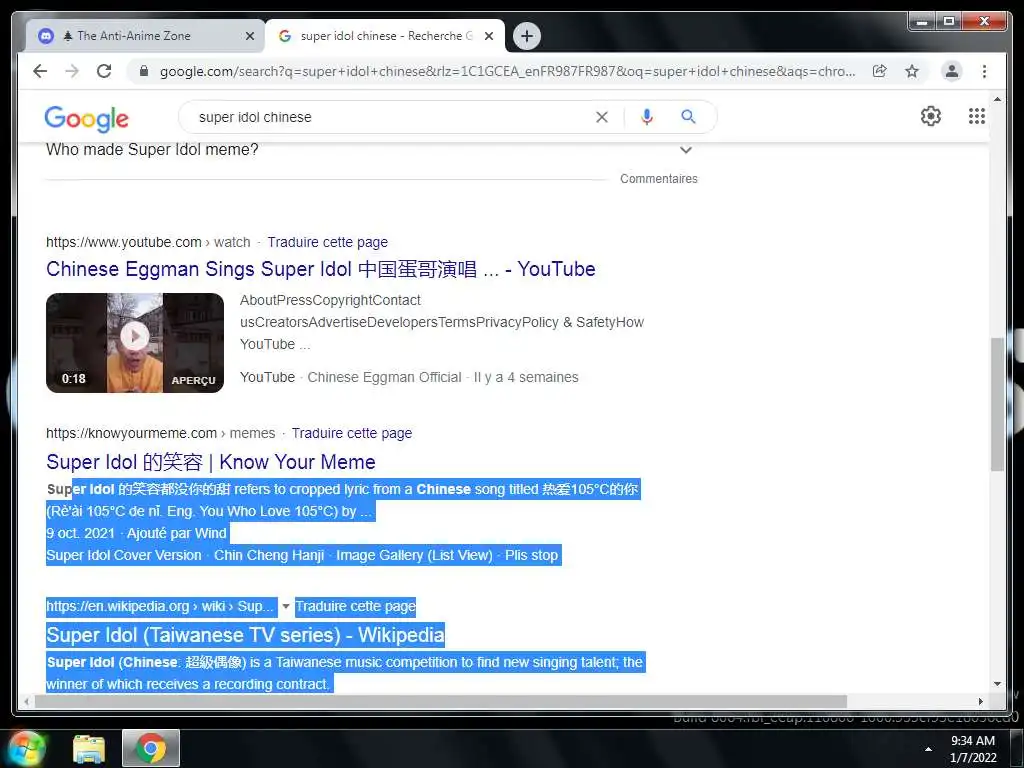Screen dimensions: 1024x768
Task: Open Google search settings gear
Action: [x=931, y=116]
